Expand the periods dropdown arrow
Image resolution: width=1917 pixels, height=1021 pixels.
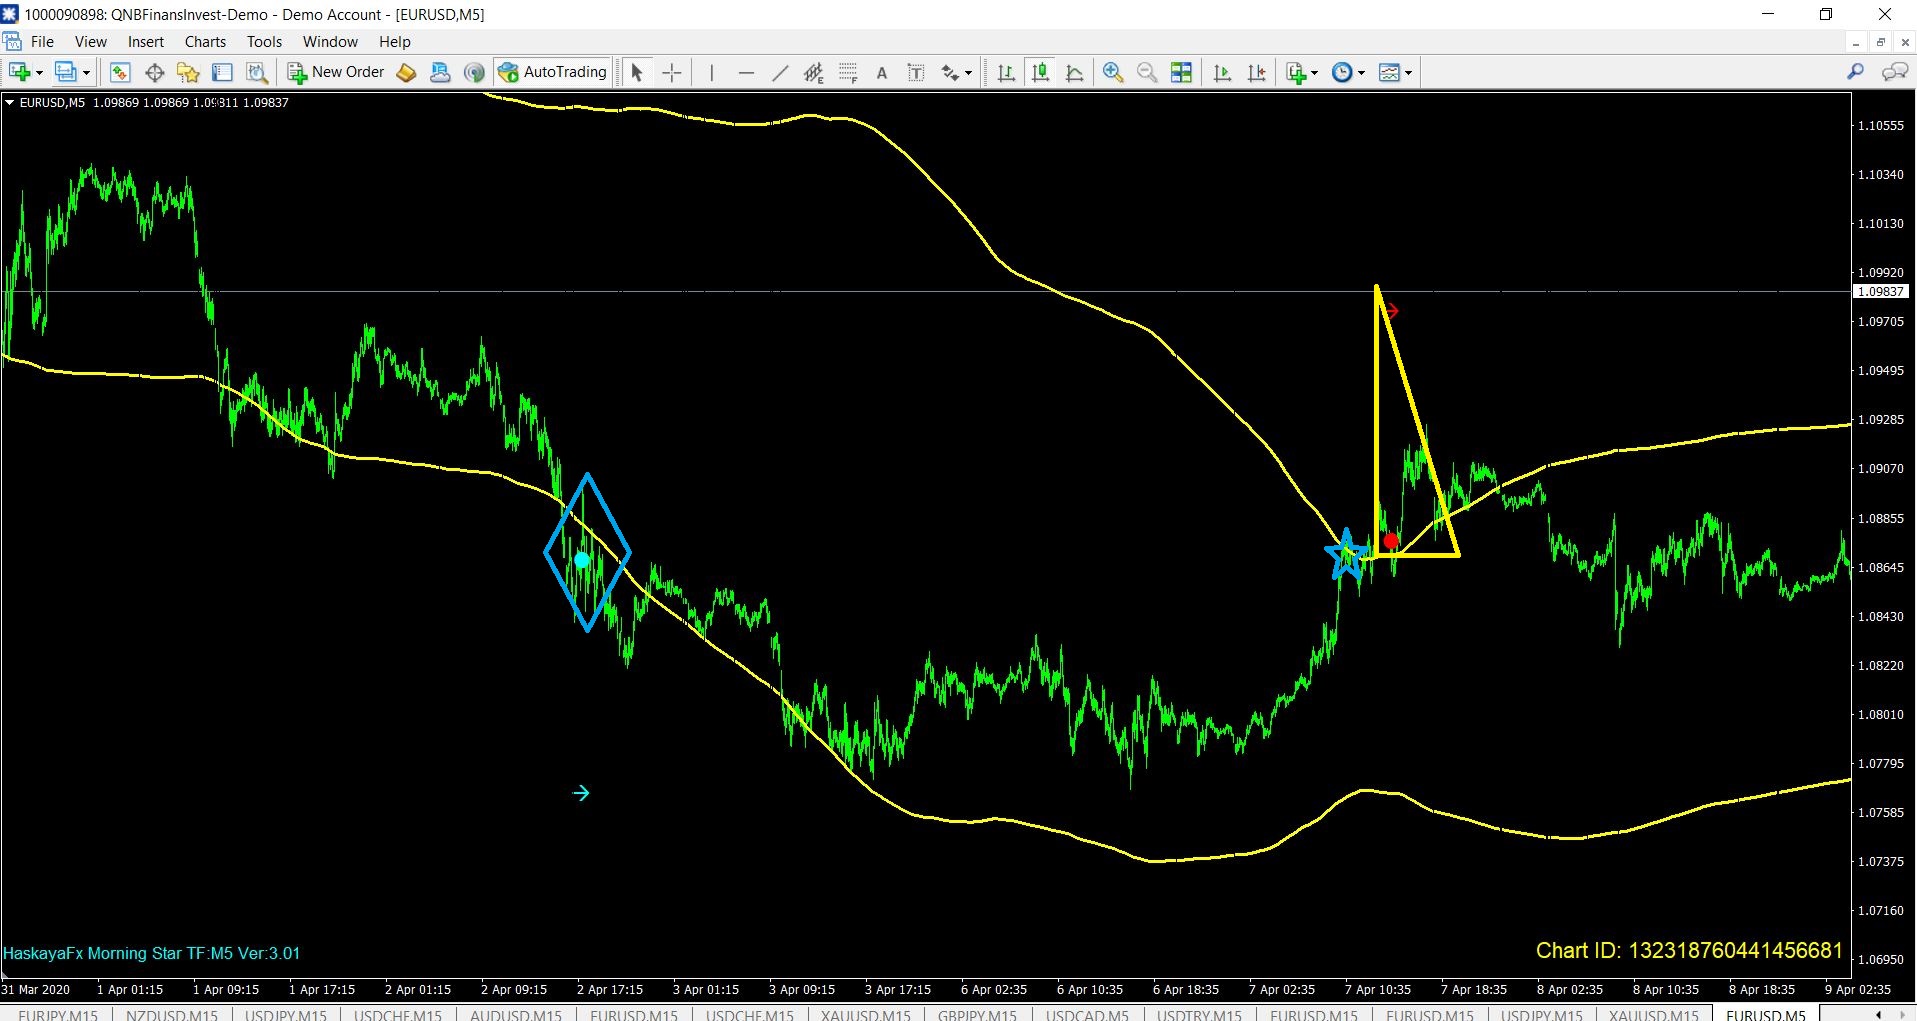click(x=1361, y=73)
